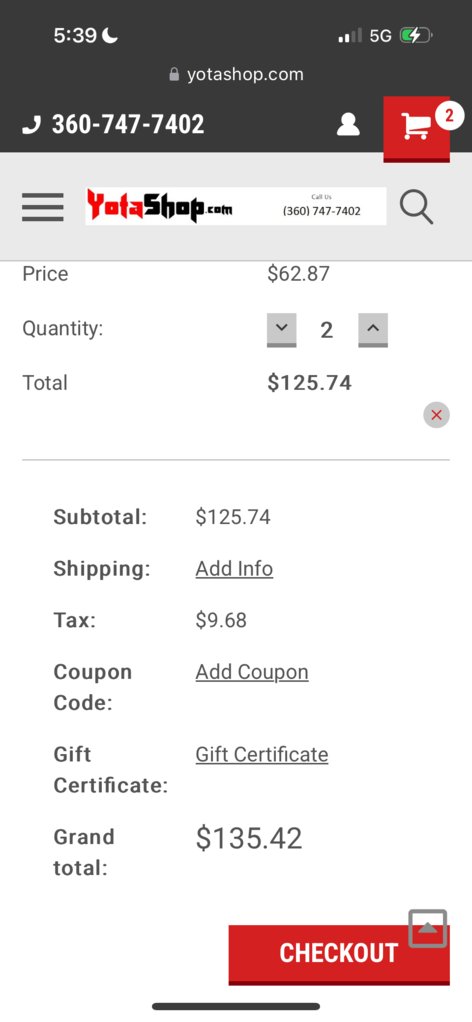Open the Gift Certificate link
The height and width of the screenshot is (1022, 472).
(x=261, y=755)
